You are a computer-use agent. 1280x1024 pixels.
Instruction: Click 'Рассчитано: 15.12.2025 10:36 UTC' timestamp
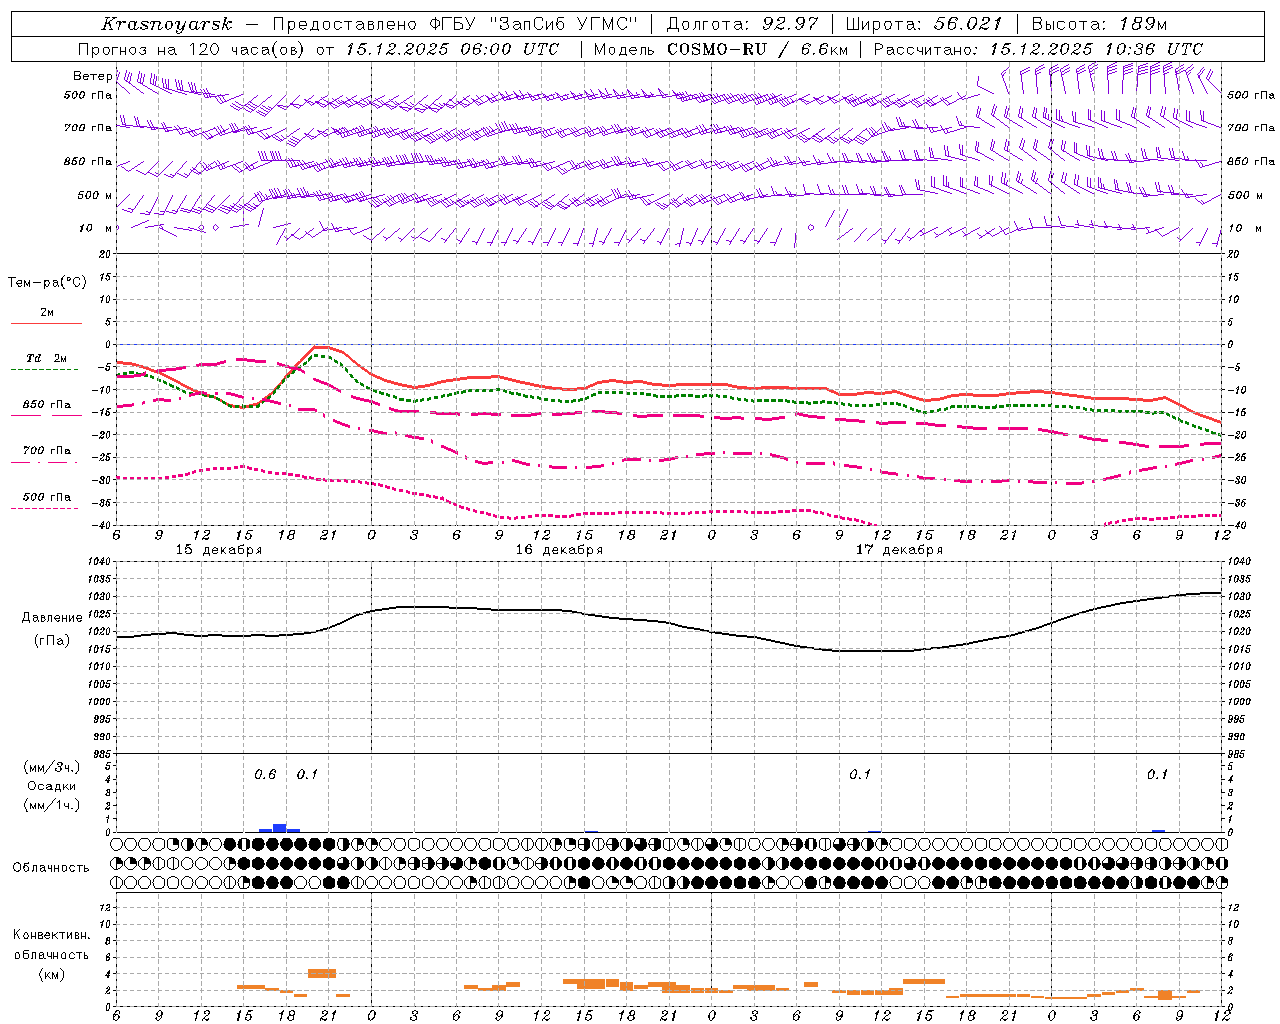pyautogui.click(x=1038, y=49)
